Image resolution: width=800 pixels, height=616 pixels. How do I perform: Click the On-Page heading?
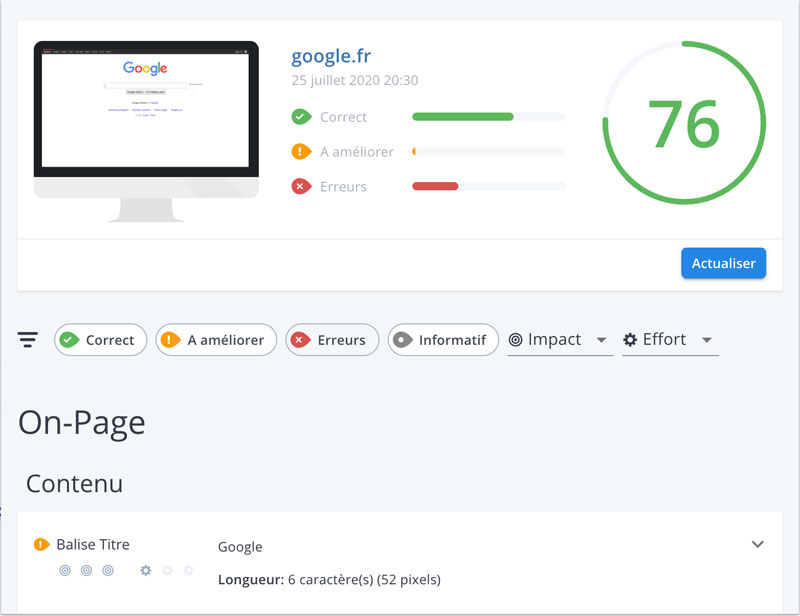tap(82, 423)
